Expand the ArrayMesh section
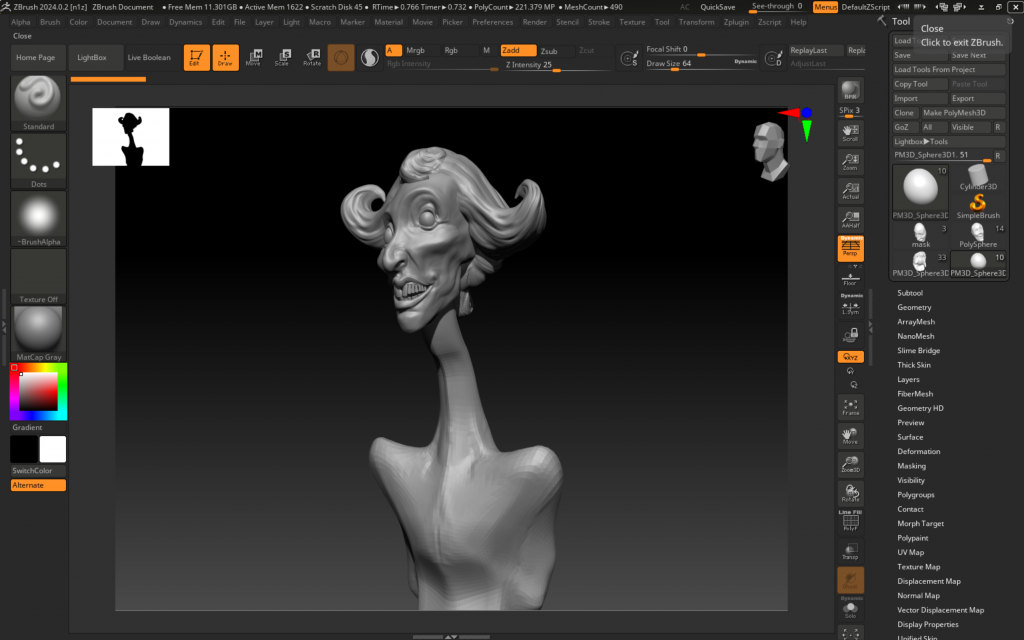 click(916, 321)
